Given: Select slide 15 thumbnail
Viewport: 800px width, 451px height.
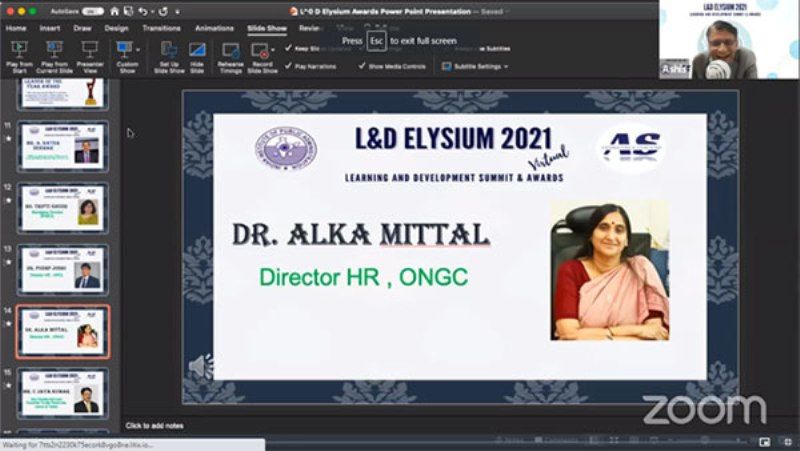Looking at the screenshot, I should (63, 393).
